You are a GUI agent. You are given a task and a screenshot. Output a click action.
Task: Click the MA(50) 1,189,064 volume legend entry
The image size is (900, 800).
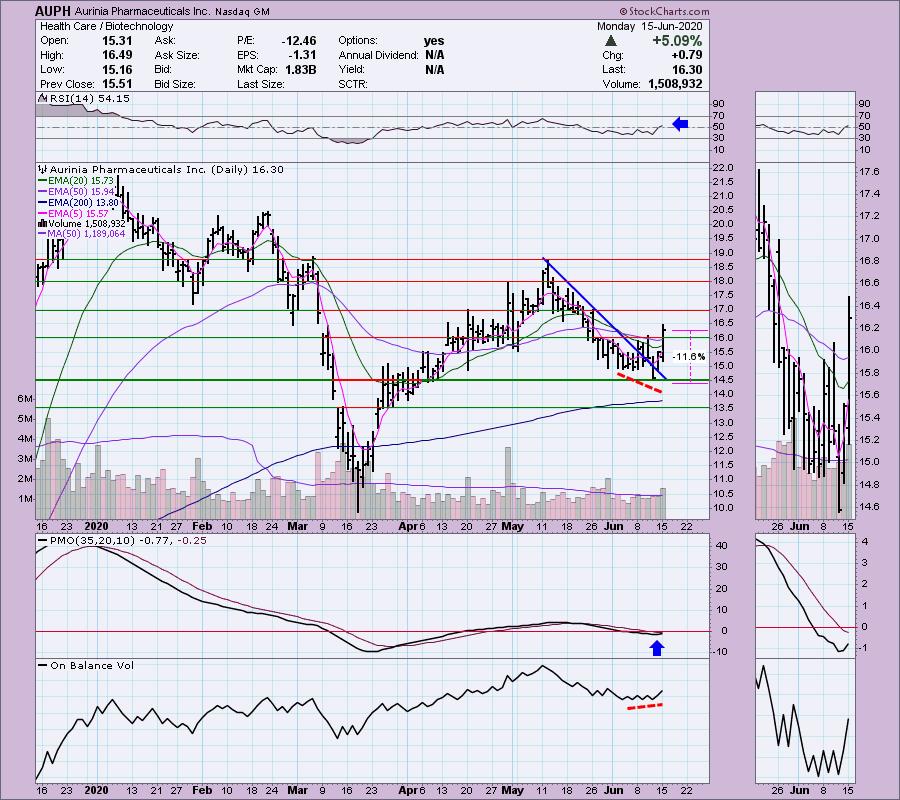pos(87,234)
